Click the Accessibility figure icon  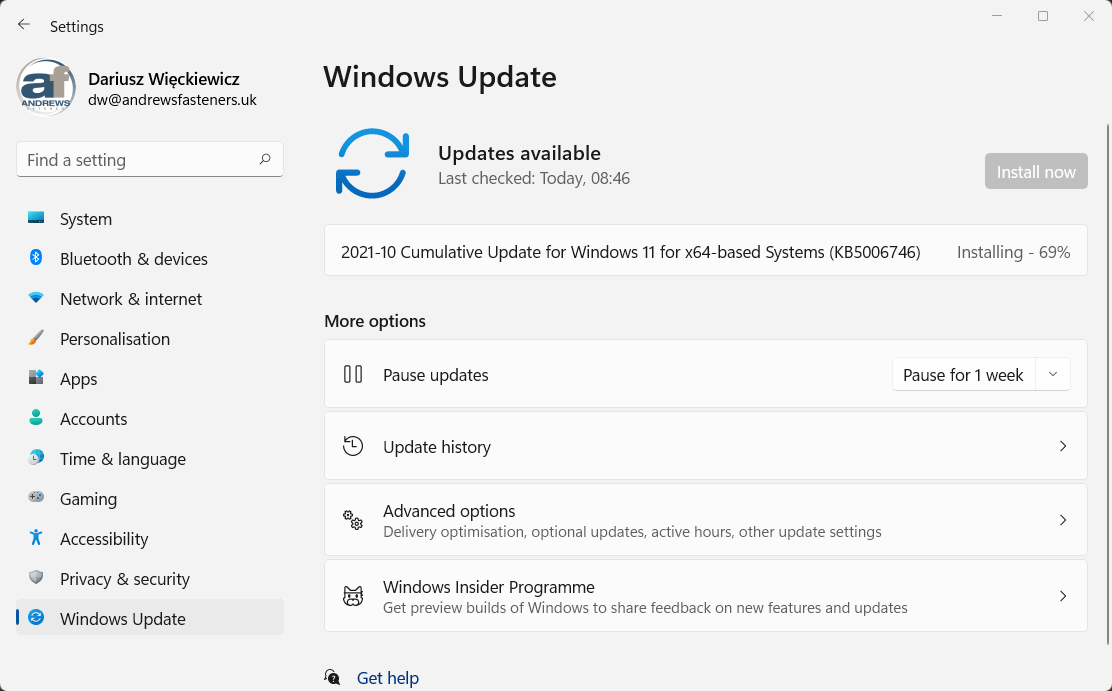36,538
